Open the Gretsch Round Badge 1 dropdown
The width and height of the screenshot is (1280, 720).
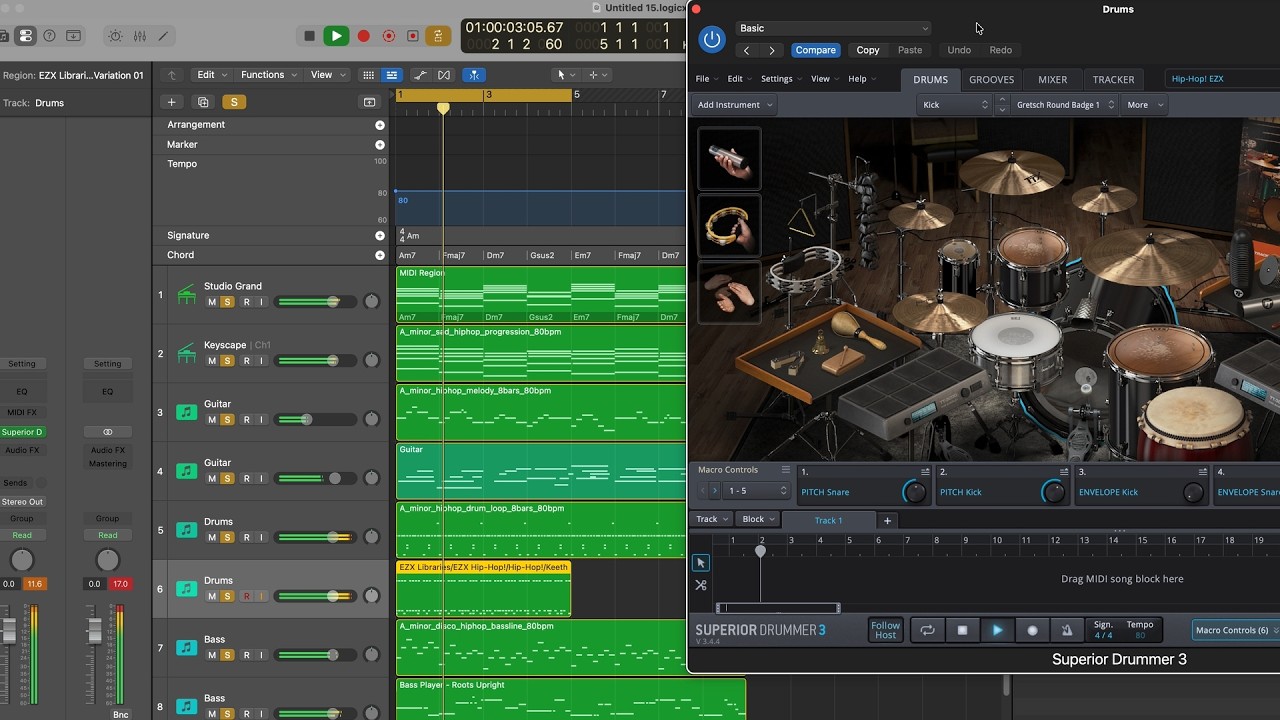coord(1065,105)
